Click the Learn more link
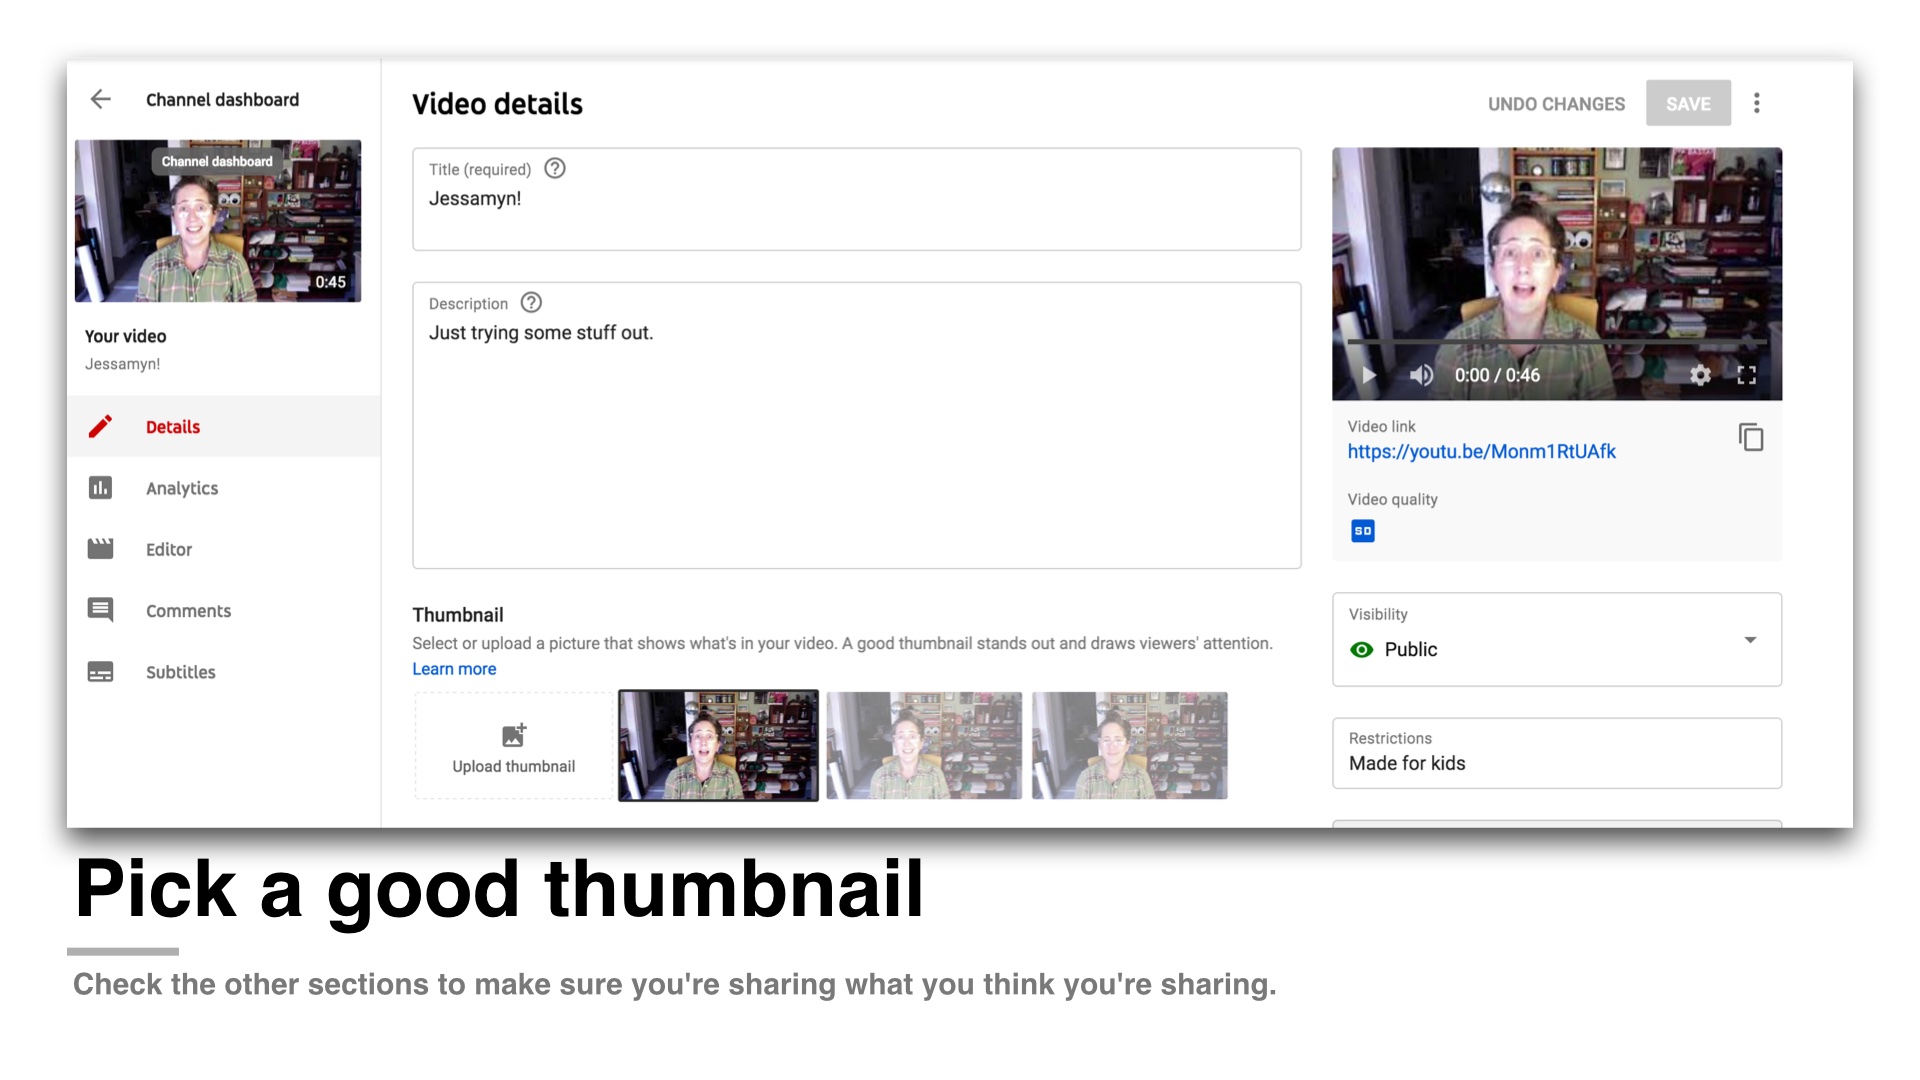The image size is (1920, 1080). tap(455, 669)
